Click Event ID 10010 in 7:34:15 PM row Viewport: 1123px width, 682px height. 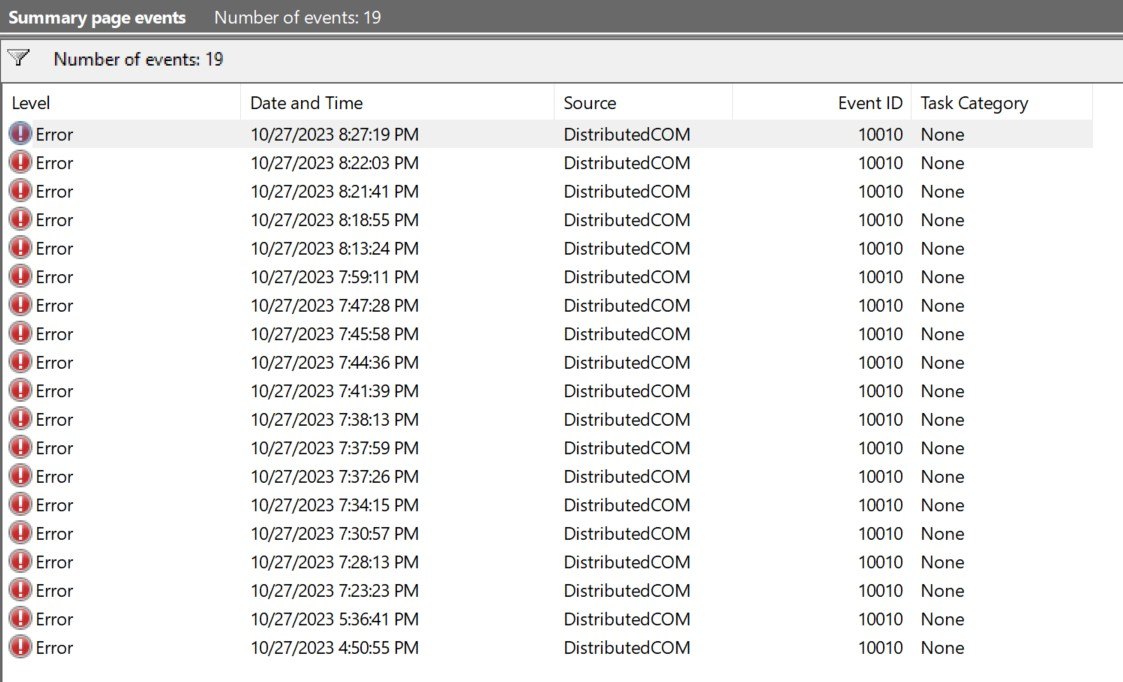881,505
